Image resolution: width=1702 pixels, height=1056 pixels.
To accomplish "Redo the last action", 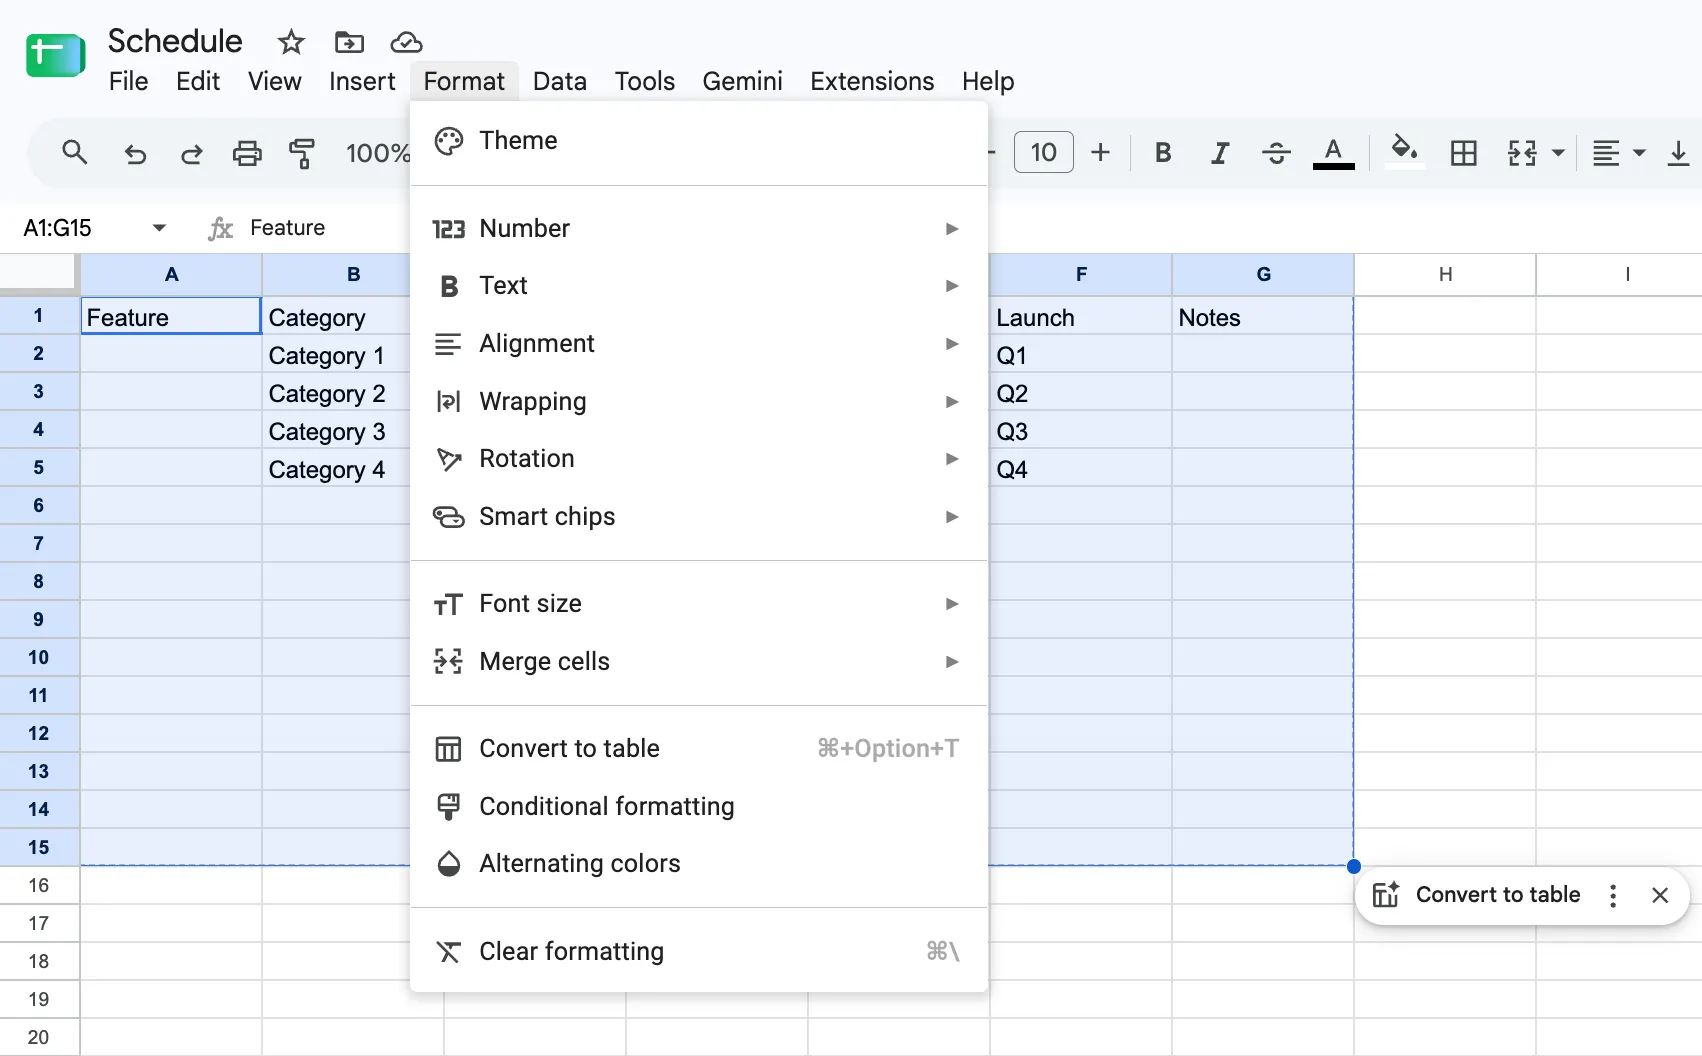I will coord(191,153).
